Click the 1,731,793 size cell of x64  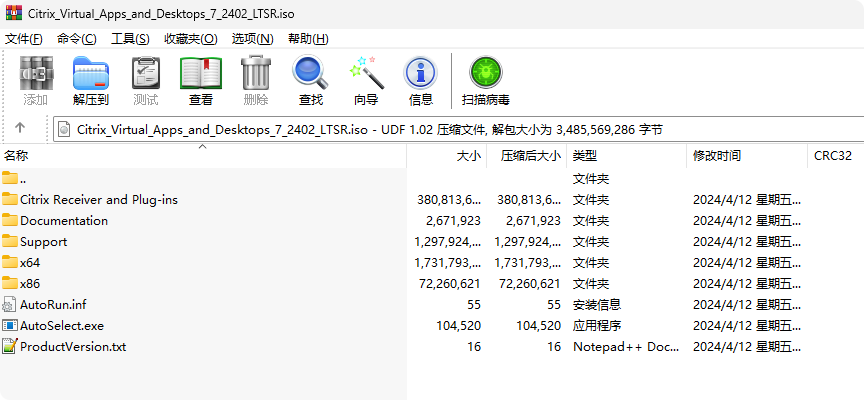click(447, 262)
